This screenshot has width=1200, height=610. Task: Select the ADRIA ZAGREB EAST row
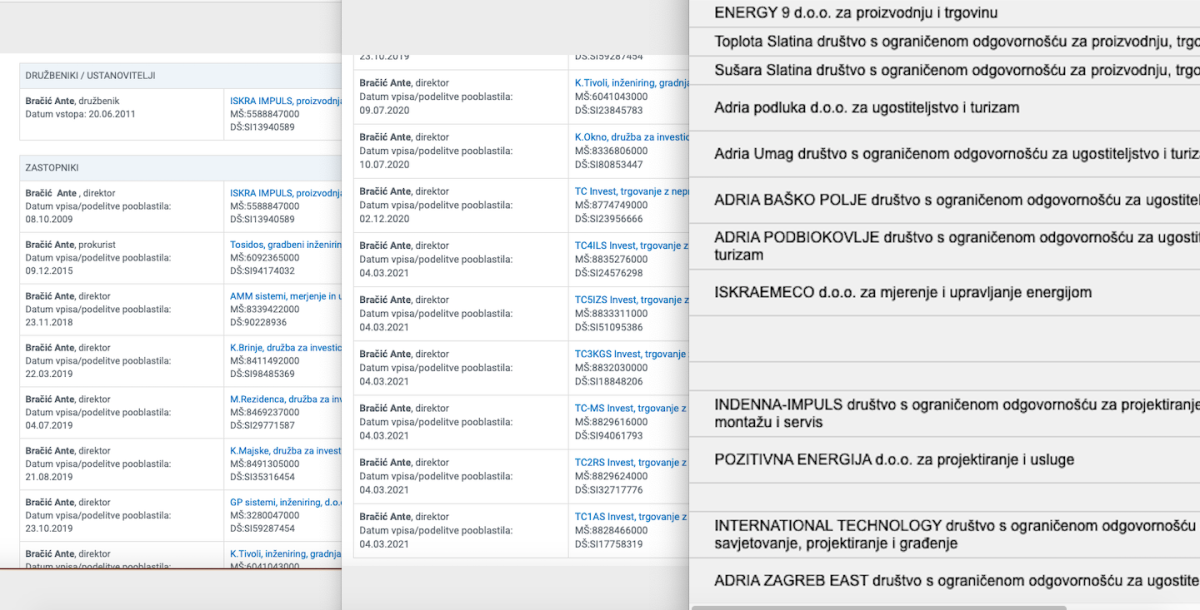click(x=945, y=580)
